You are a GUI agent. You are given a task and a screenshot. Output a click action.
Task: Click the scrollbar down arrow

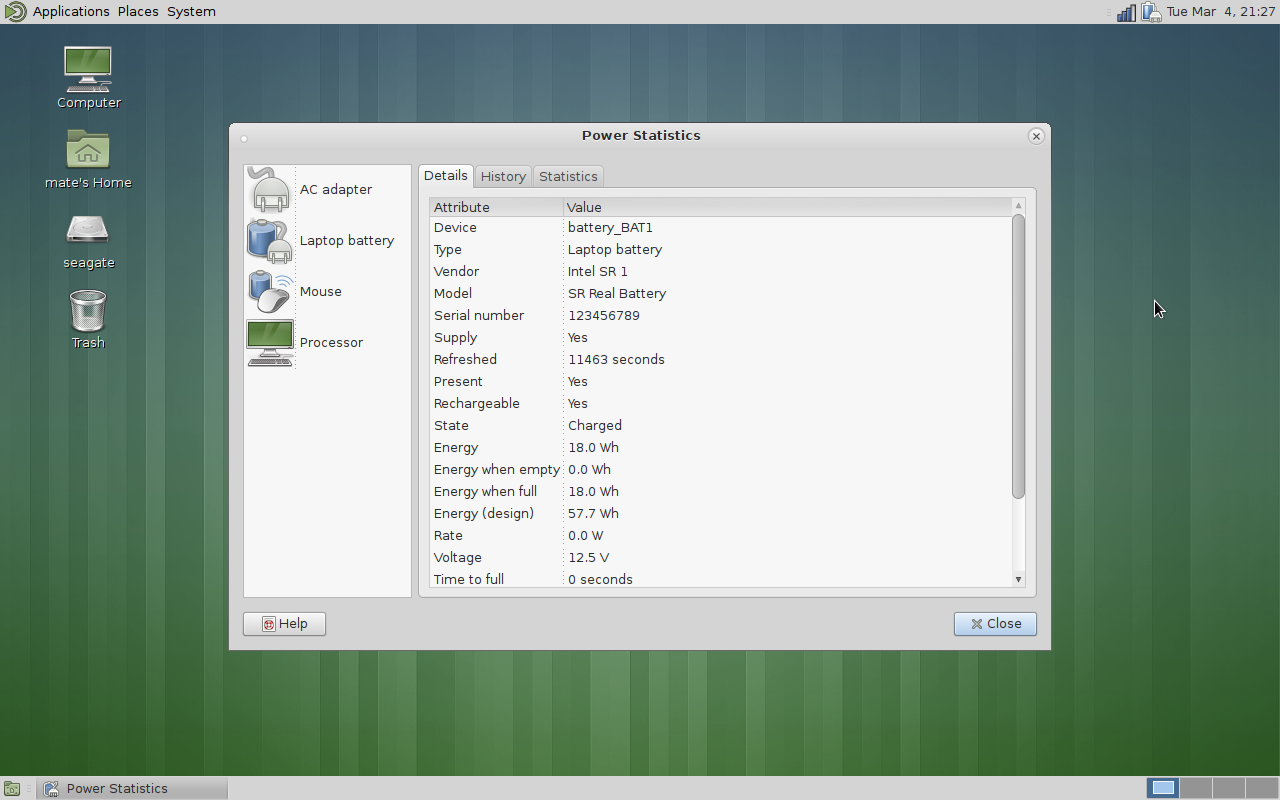[1018, 579]
